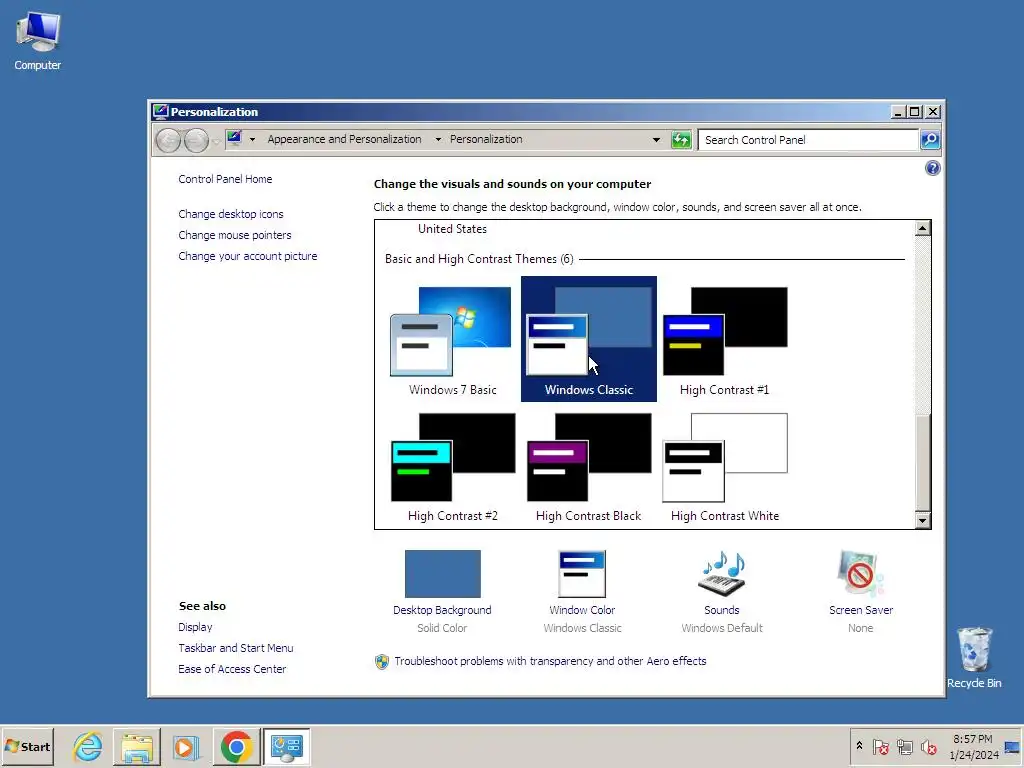Open the Recycle Bin desktop icon
The width and height of the screenshot is (1024, 768).
[974, 657]
